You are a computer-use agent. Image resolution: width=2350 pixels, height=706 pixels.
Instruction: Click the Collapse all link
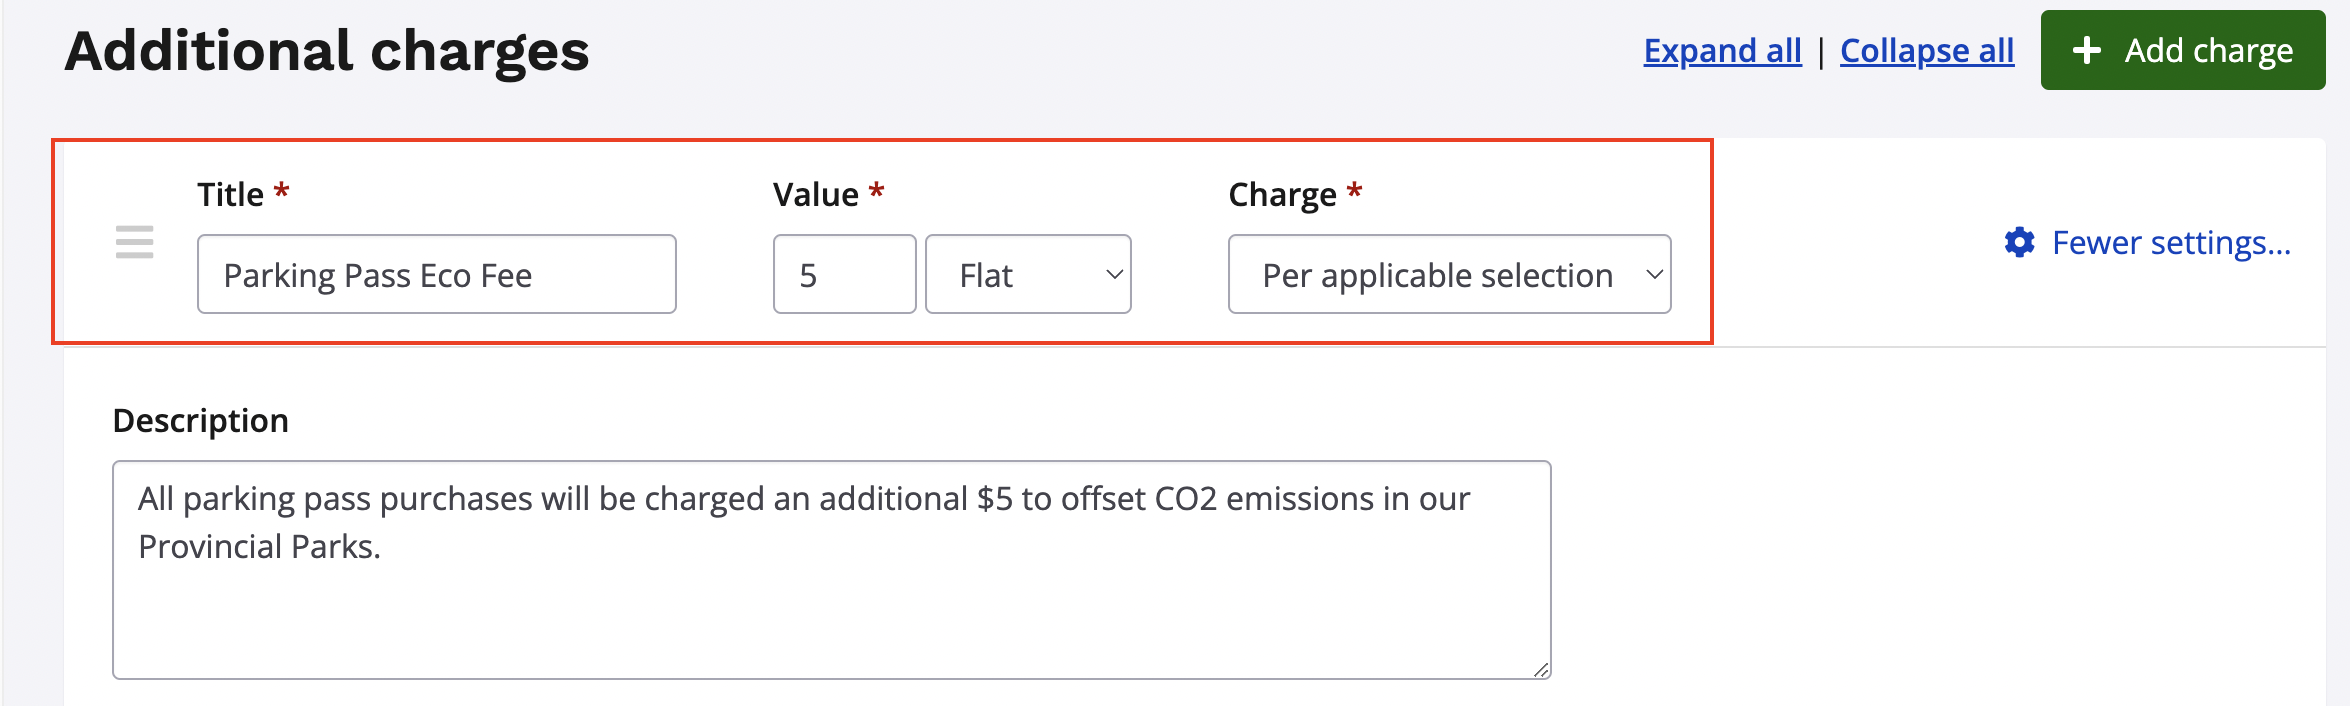click(1926, 50)
